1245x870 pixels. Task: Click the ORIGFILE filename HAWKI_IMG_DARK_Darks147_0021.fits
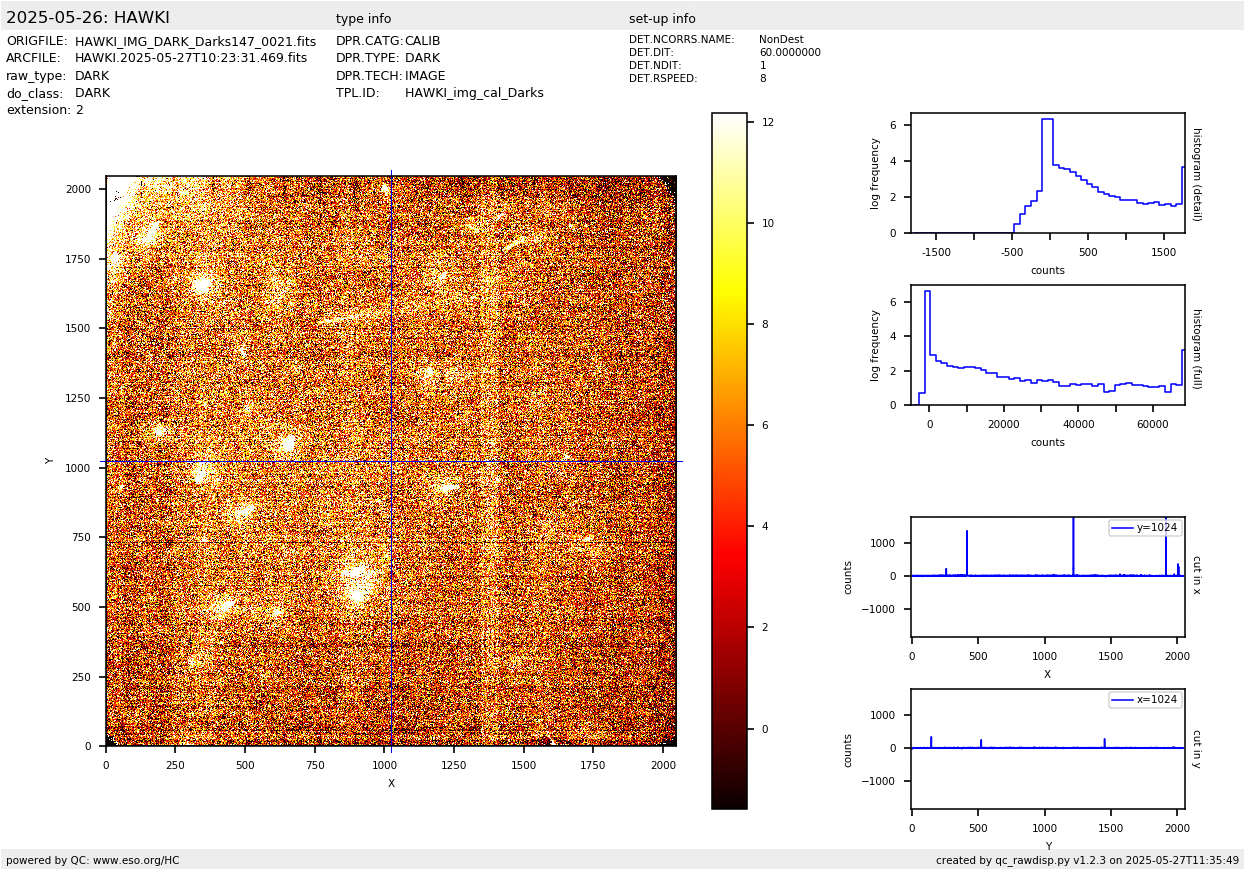point(195,42)
